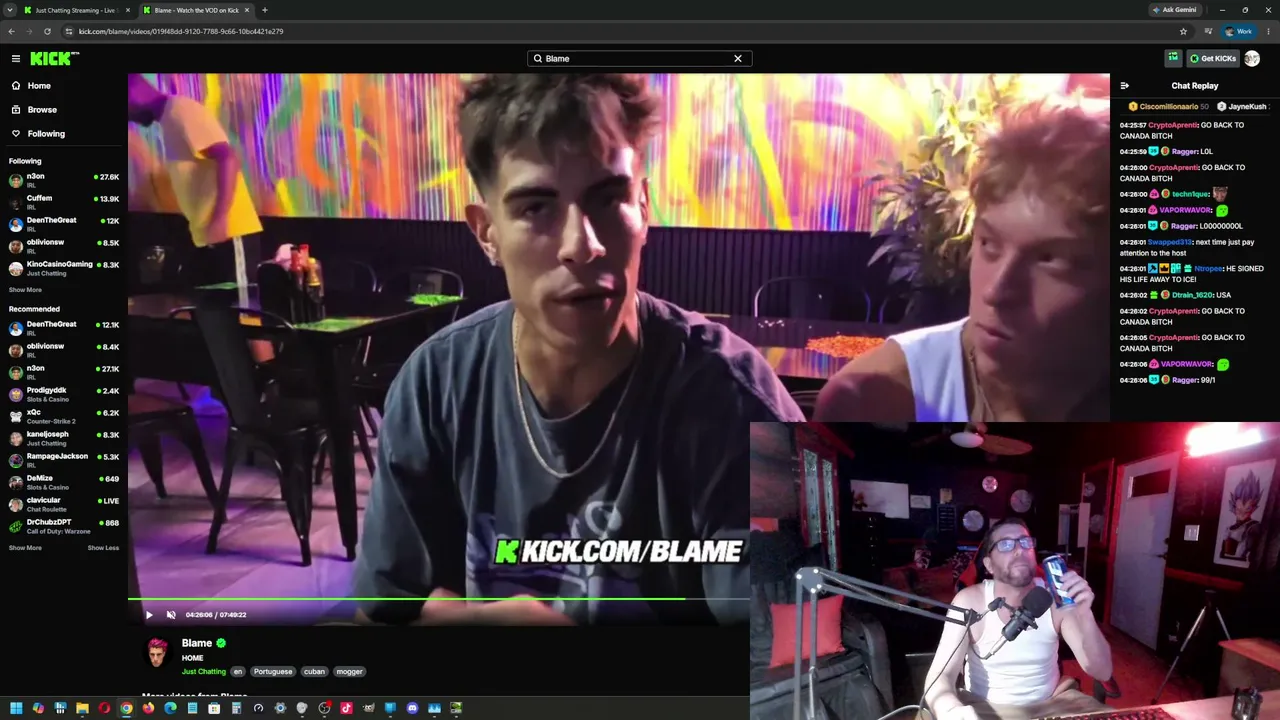Open the Work profile button in Chrome
The width and height of the screenshot is (1280, 720).
(x=1238, y=31)
